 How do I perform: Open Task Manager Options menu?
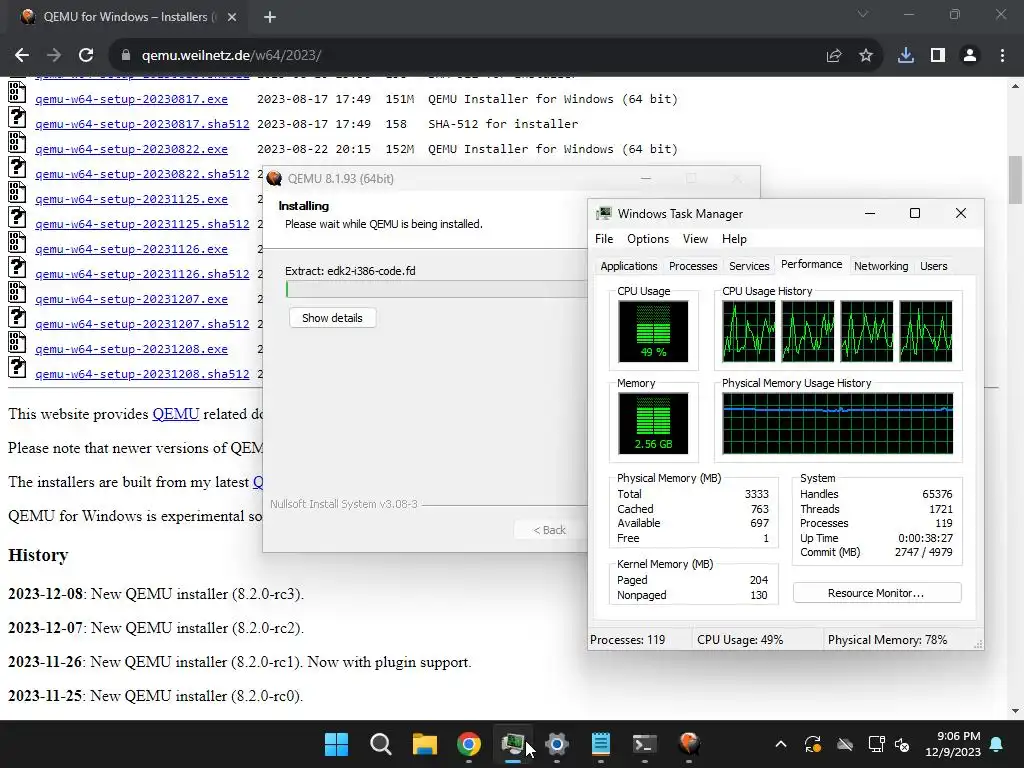coord(648,239)
